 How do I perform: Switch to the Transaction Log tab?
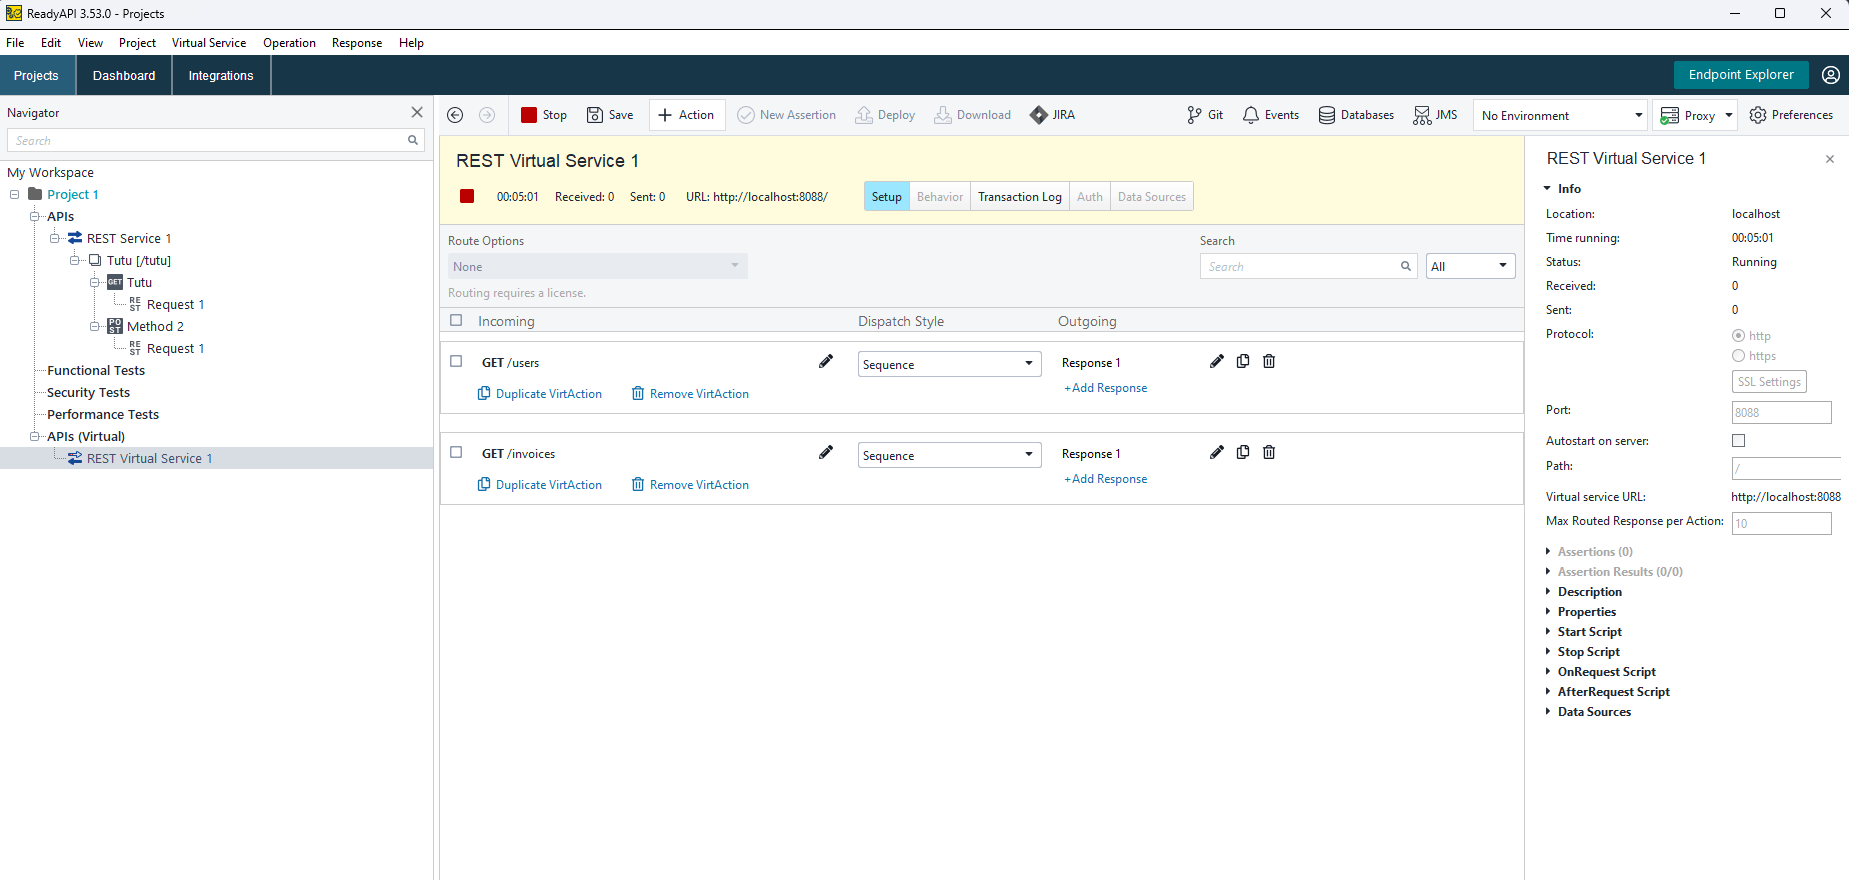[x=1019, y=197]
